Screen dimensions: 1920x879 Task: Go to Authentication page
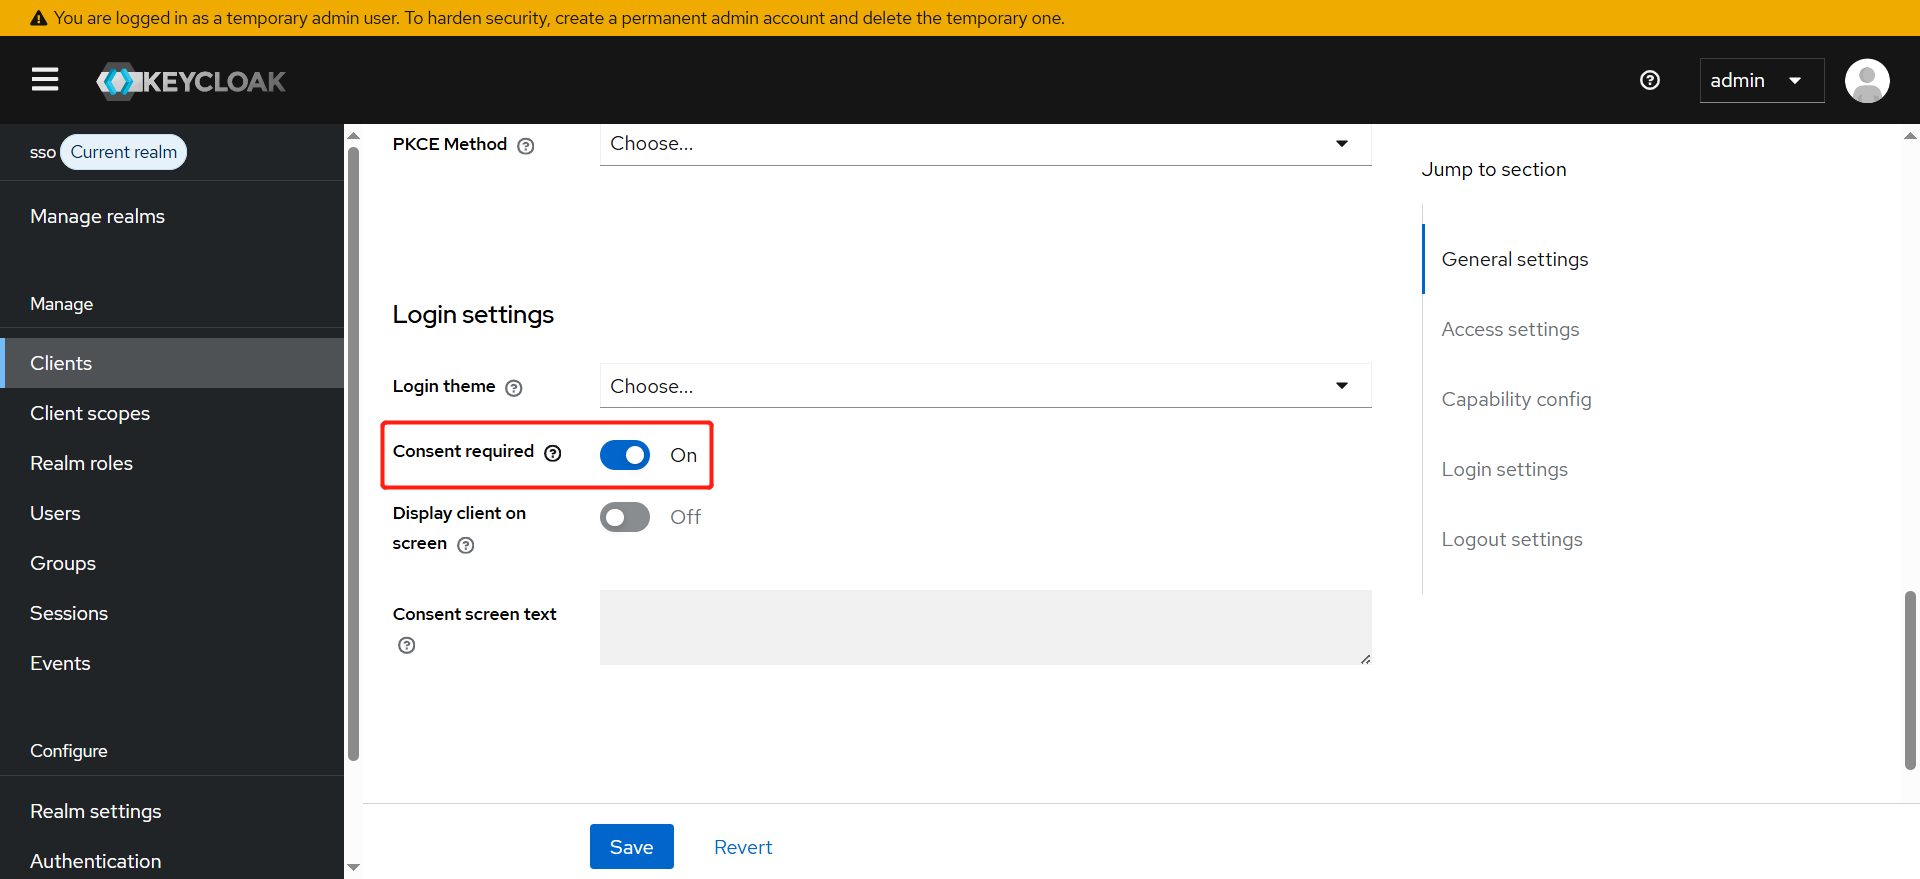[172, 860]
